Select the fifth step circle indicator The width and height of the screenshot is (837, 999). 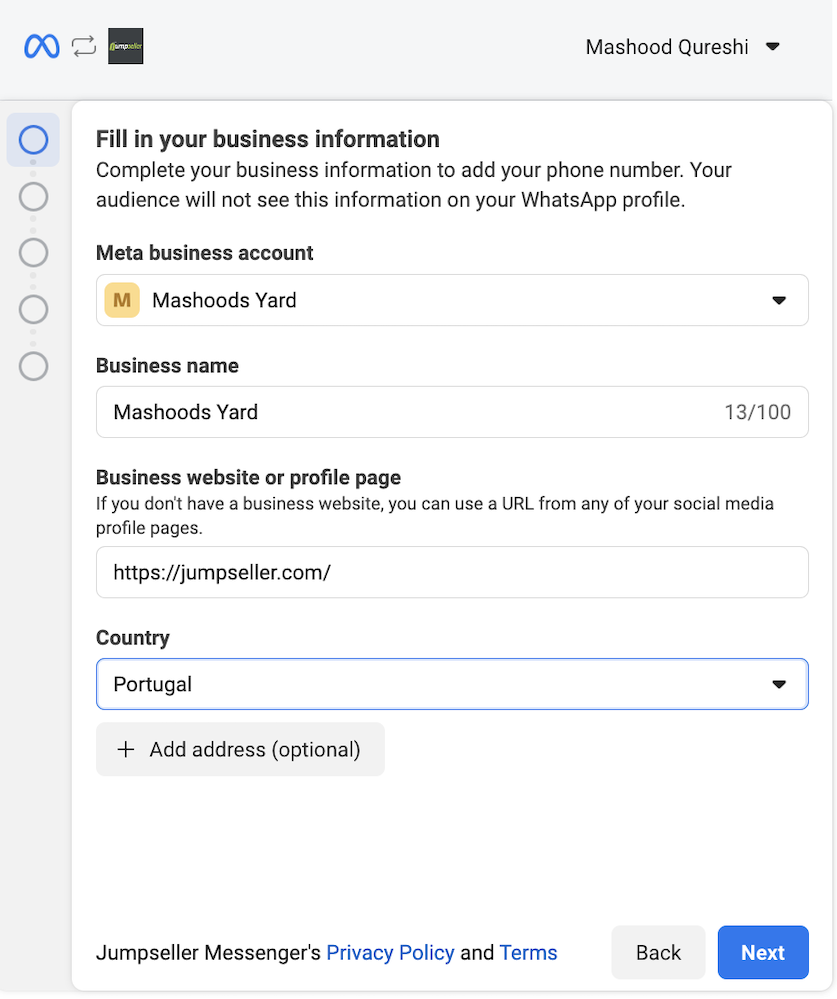(x=33, y=366)
